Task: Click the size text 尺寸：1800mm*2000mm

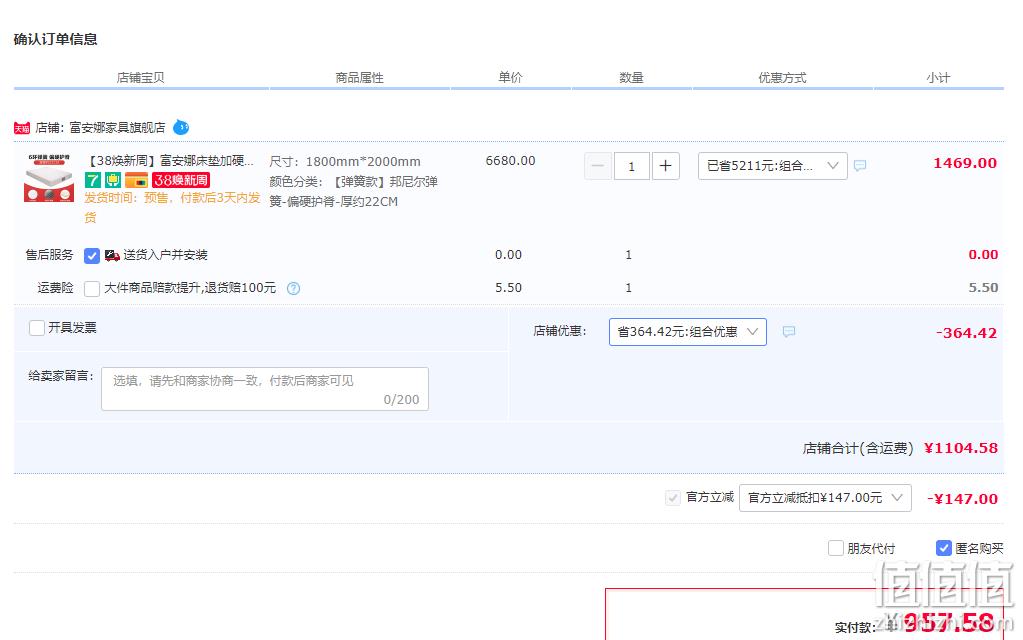Action: pos(345,161)
